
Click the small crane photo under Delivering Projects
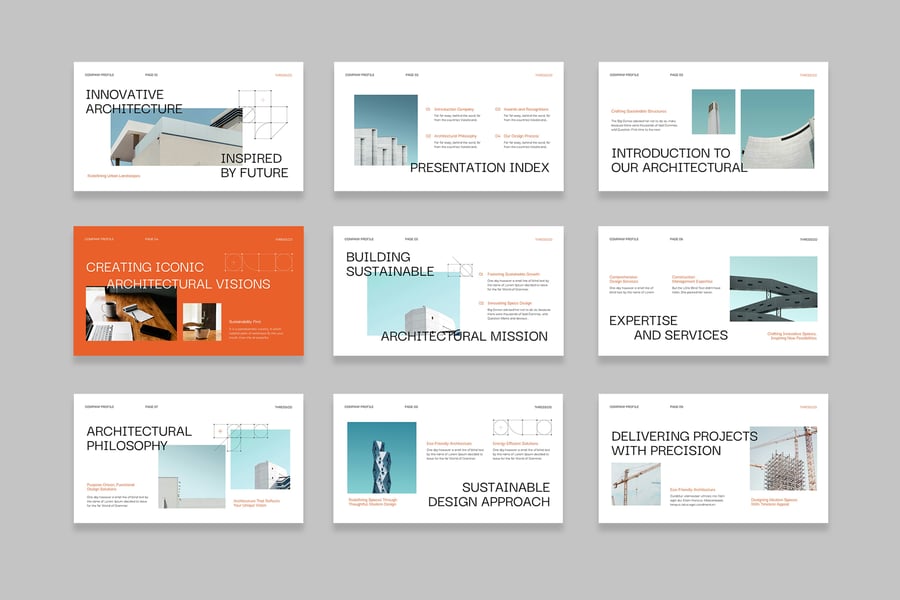[636, 483]
